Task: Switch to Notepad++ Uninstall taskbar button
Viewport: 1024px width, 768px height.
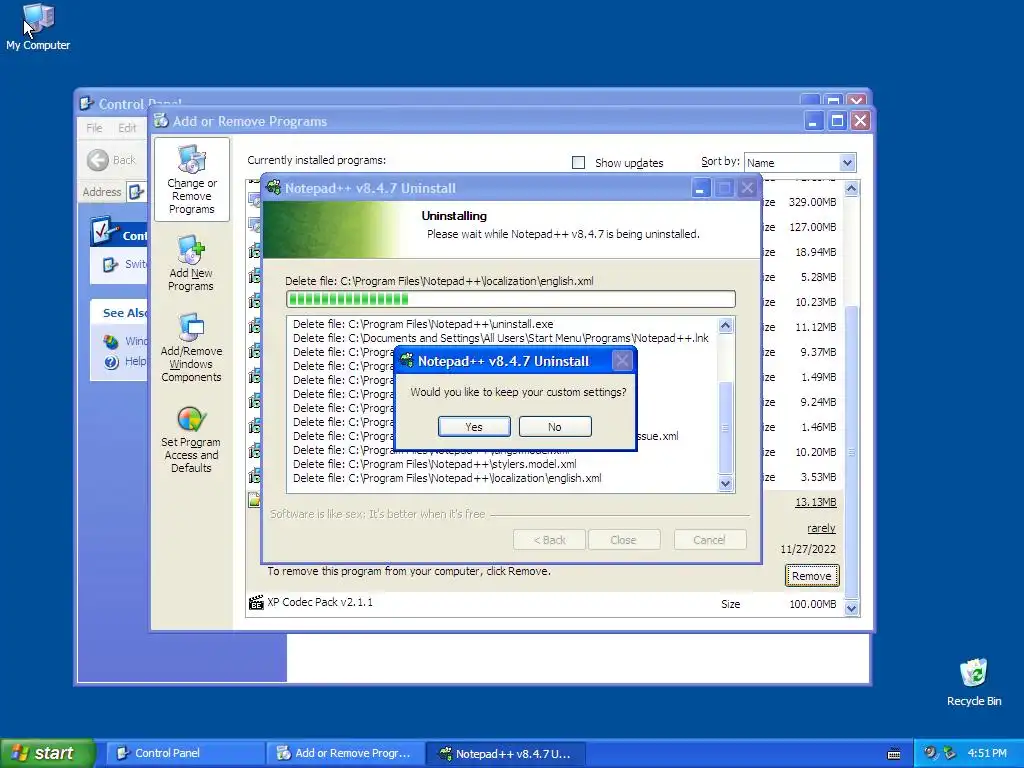Action: point(505,754)
